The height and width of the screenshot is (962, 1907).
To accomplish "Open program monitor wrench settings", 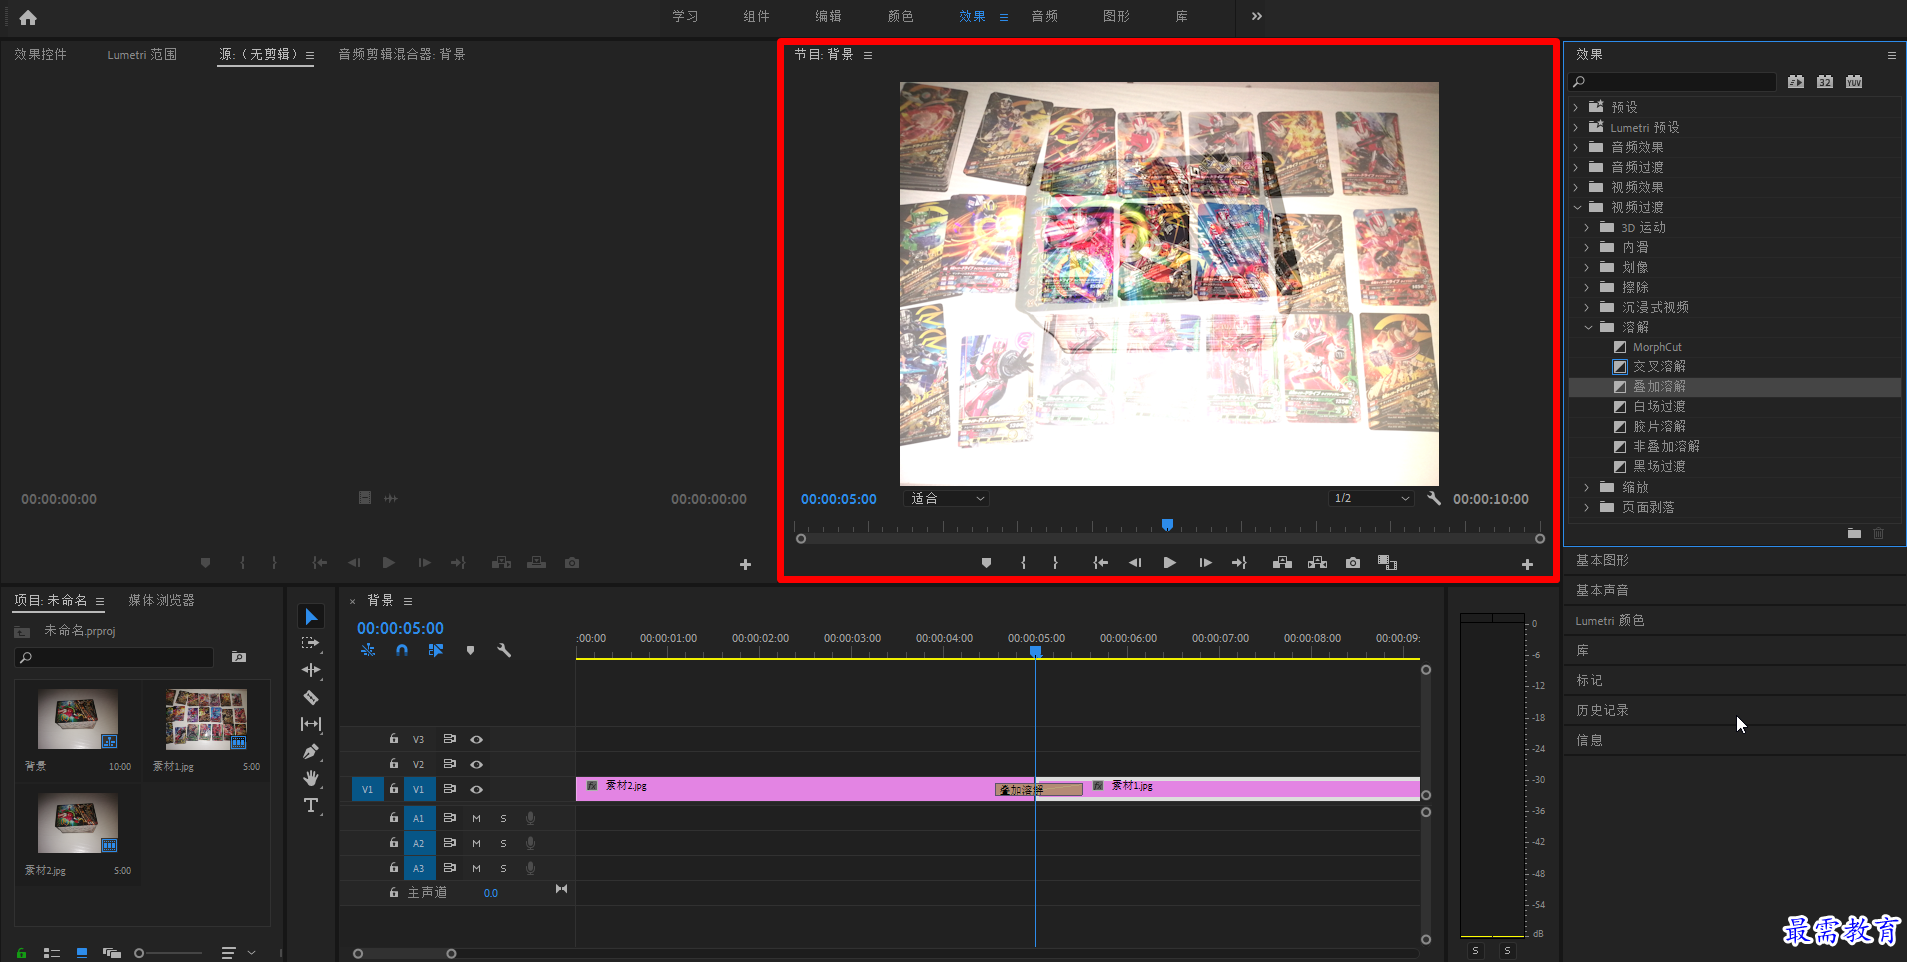I will pyautogui.click(x=1434, y=498).
